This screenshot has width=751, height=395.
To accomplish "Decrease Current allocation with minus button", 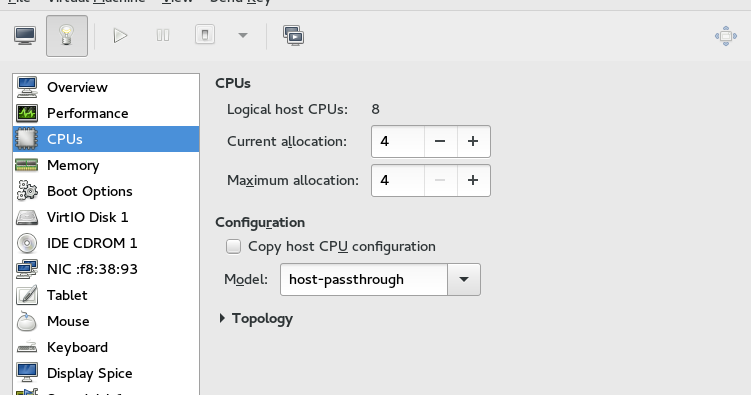I will pos(440,141).
